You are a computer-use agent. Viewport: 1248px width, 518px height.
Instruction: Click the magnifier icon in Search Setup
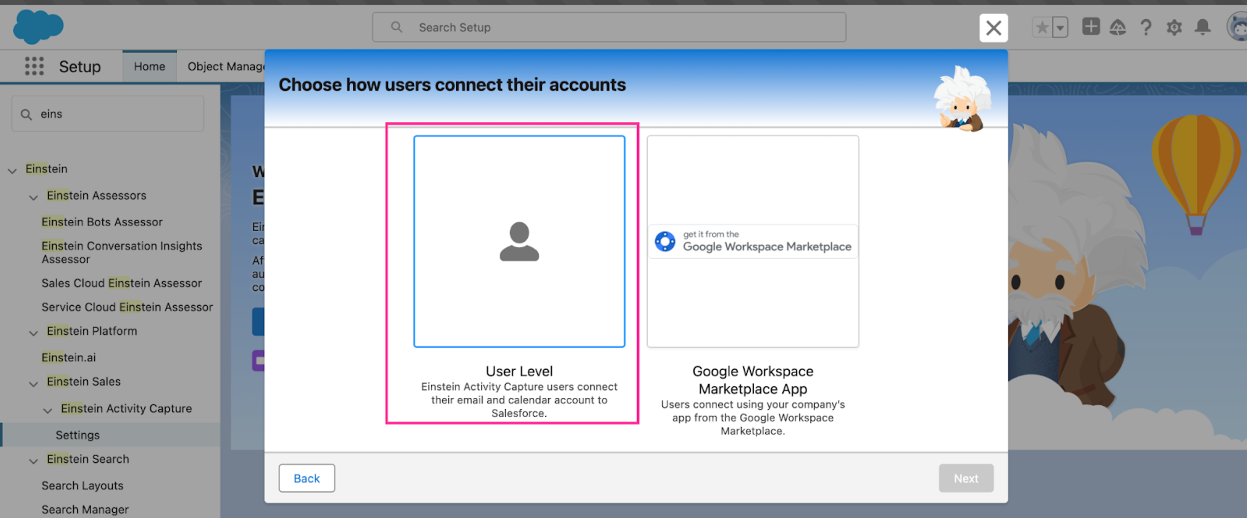(x=397, y=27)
